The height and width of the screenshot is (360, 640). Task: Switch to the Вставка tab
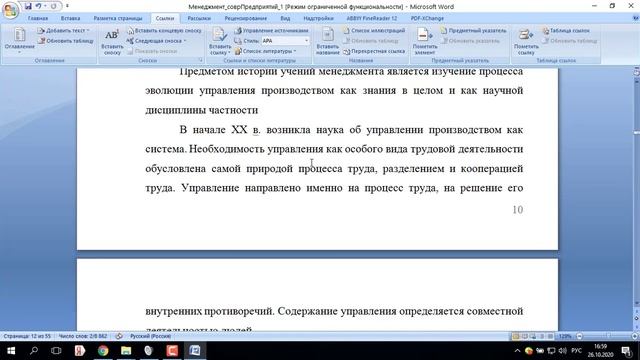click(x=70, y=18)
